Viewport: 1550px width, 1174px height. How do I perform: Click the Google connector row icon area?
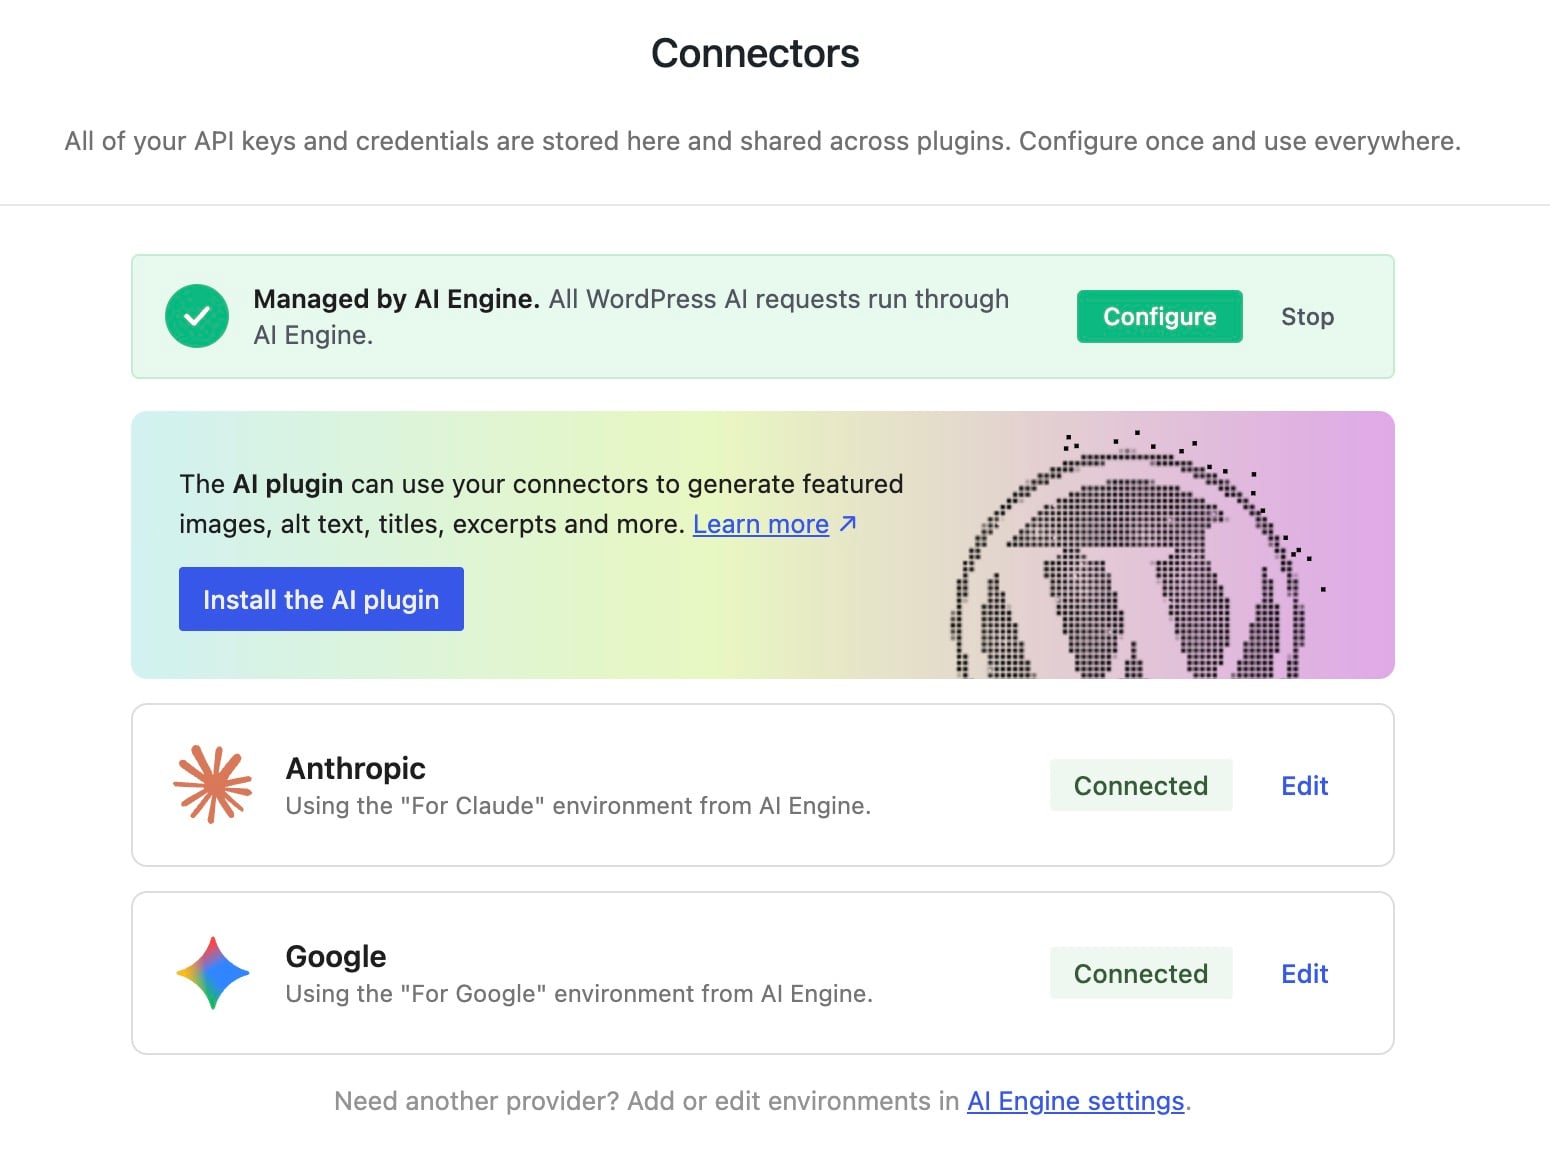point(214,973)
